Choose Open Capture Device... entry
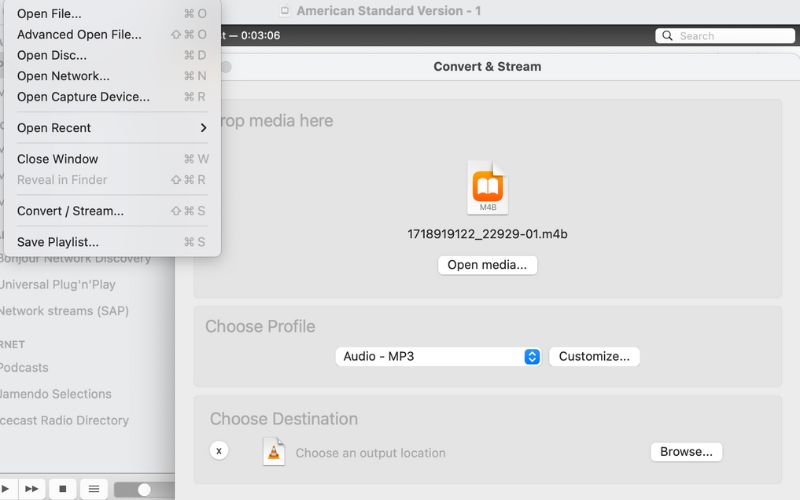800x500 pixels. click(x=112, y=97)
